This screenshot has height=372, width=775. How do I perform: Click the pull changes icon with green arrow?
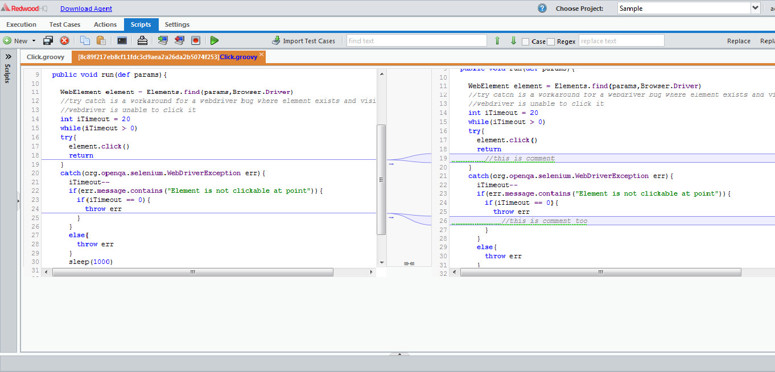(x=163, y=41)
